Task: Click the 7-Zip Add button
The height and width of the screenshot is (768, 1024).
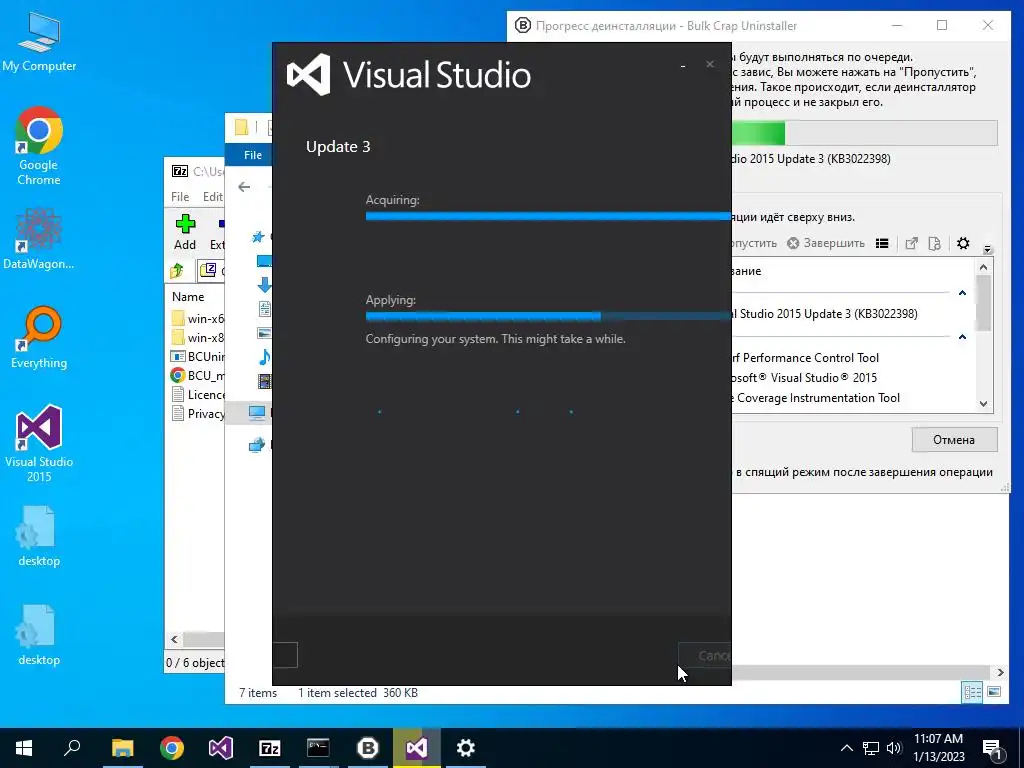Action: pos(185,232)
